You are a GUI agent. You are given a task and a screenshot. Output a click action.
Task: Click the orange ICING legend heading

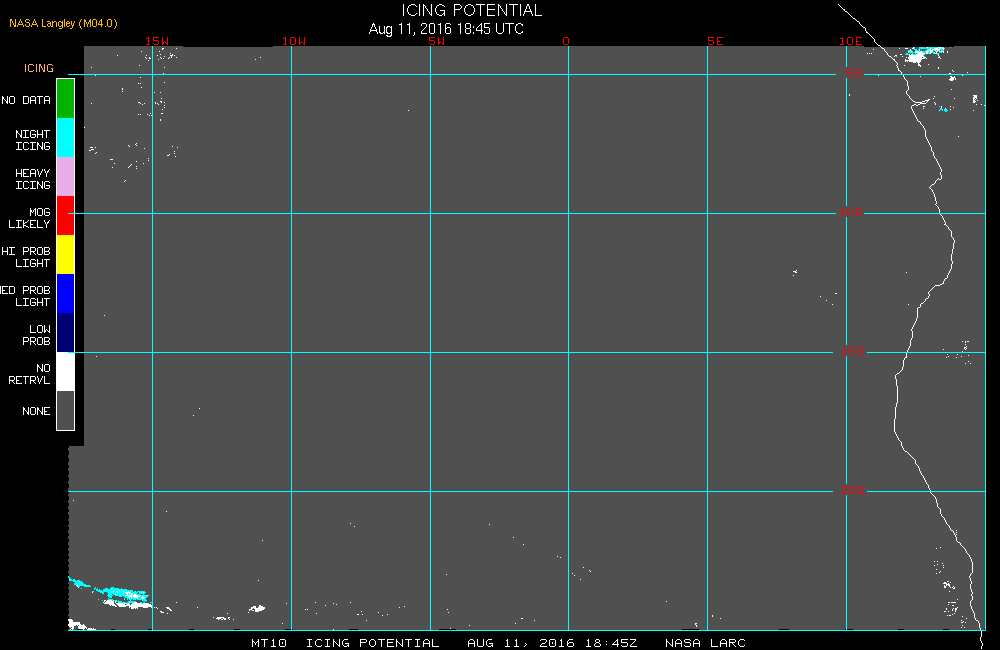(x=39, y=68)
